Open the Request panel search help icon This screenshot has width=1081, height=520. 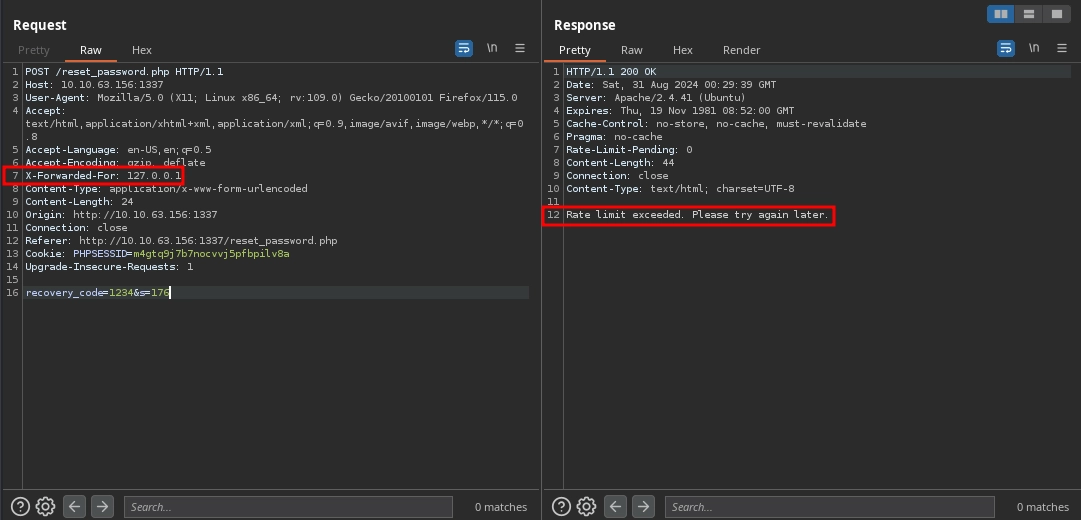coord(20,507)
